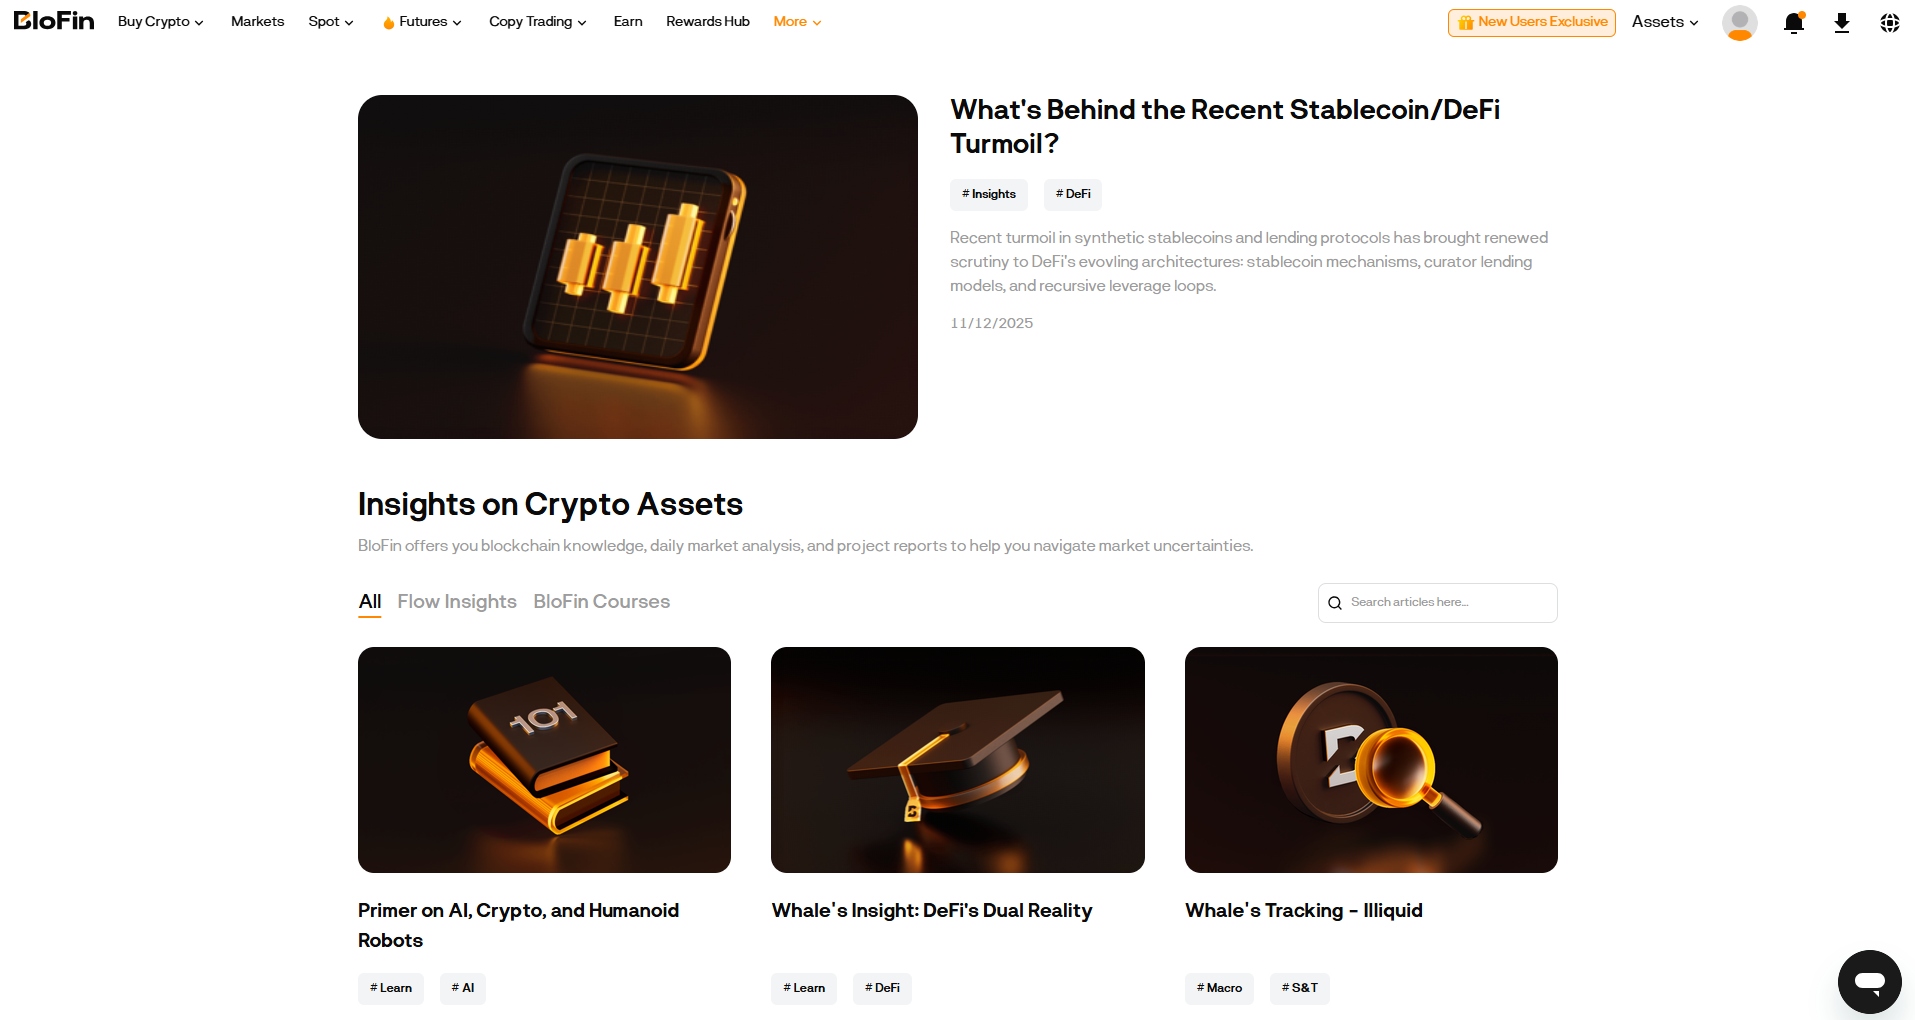Image resolution: width=1915 pixels, height=1020 pixels.
Task: Select the BloFin Courses tab
Action: click(x=601, y=601)
